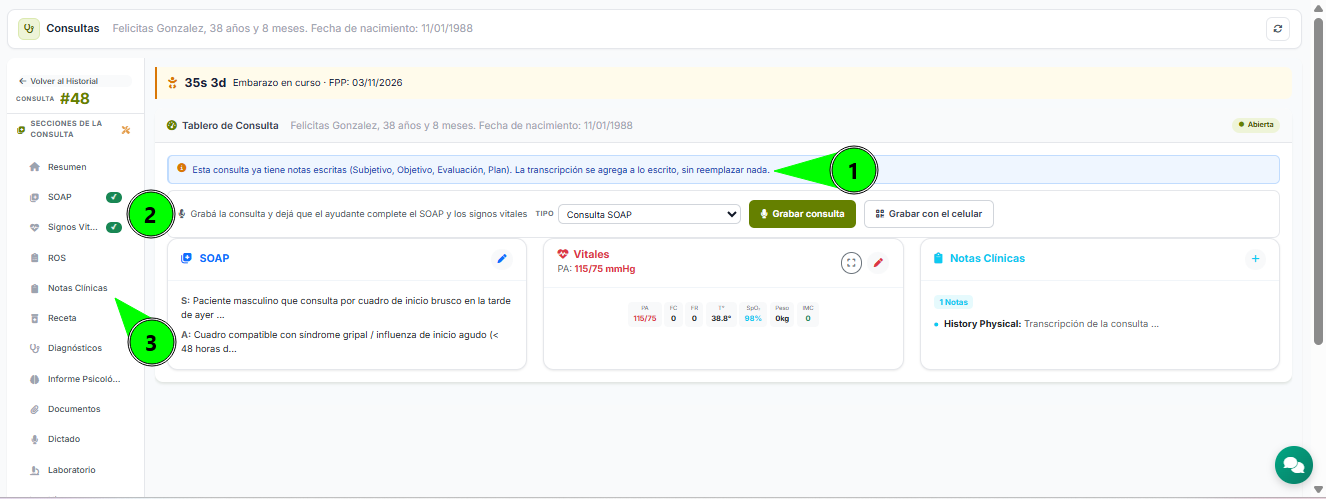Click the page vertical scrollbar
The height and width of the screenshot is (499, 1326).
click(x=1318, y=184)
